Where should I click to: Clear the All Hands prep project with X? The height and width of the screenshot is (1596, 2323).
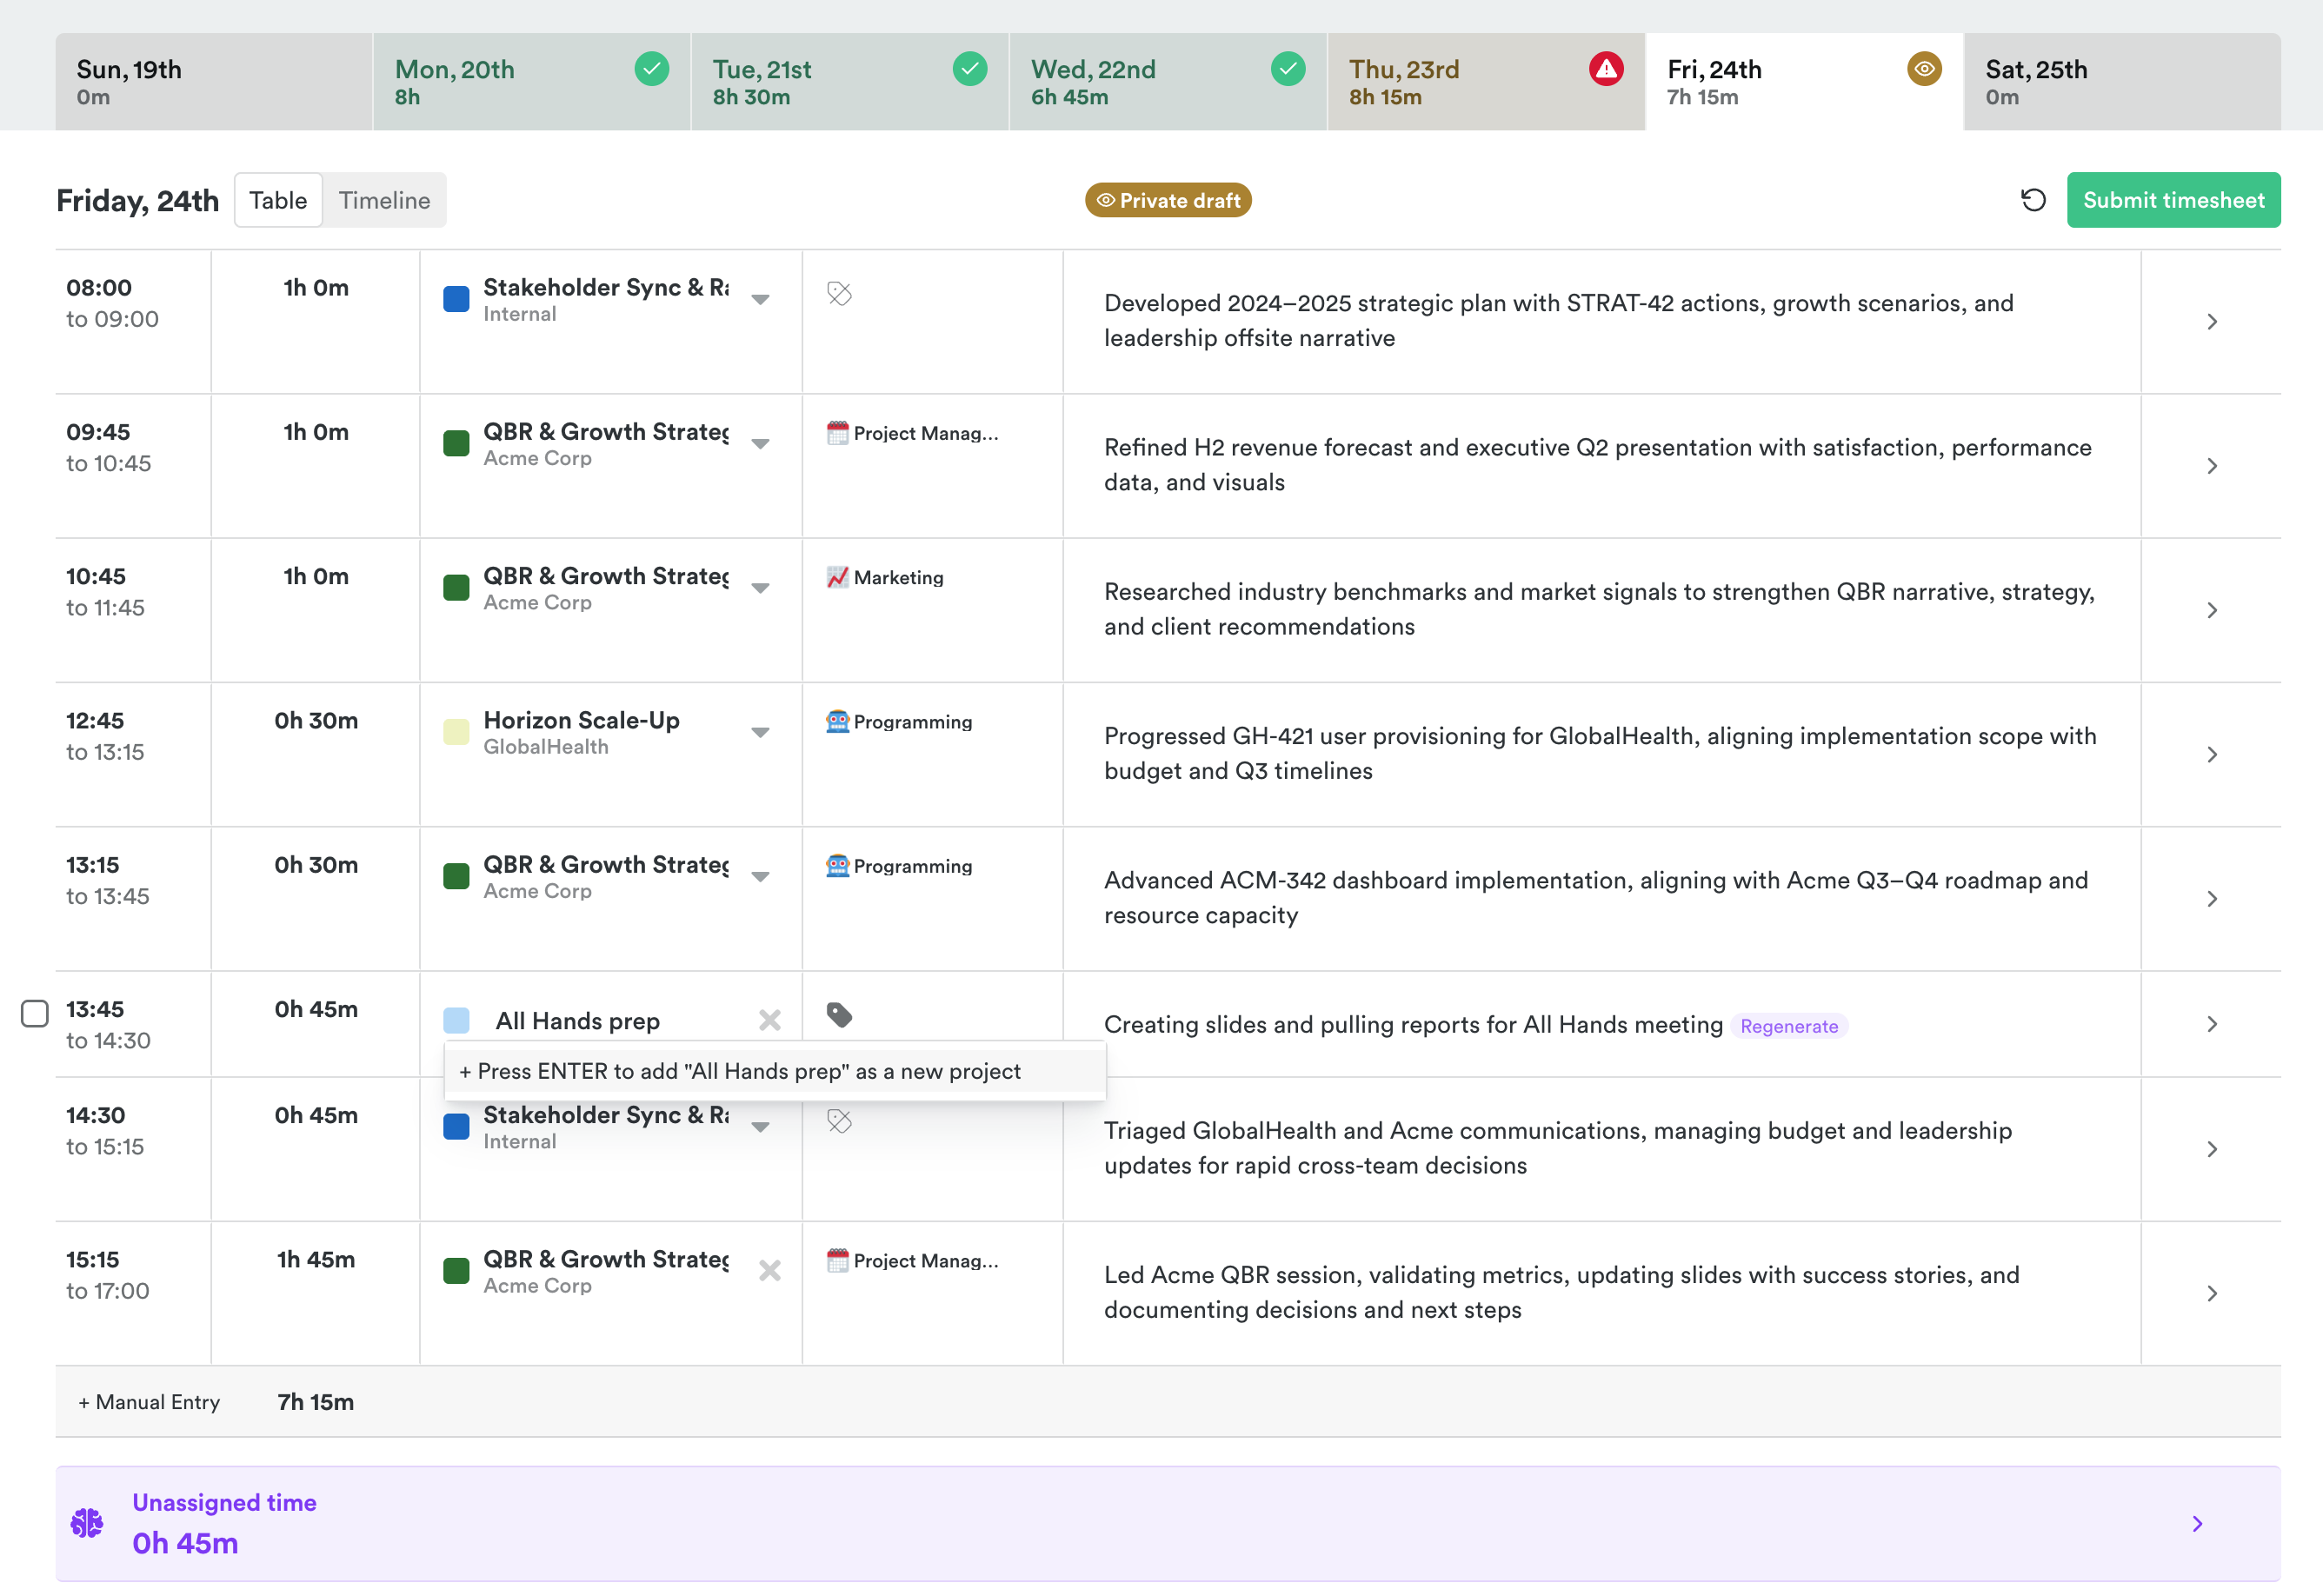click(x=769, y=1020)
